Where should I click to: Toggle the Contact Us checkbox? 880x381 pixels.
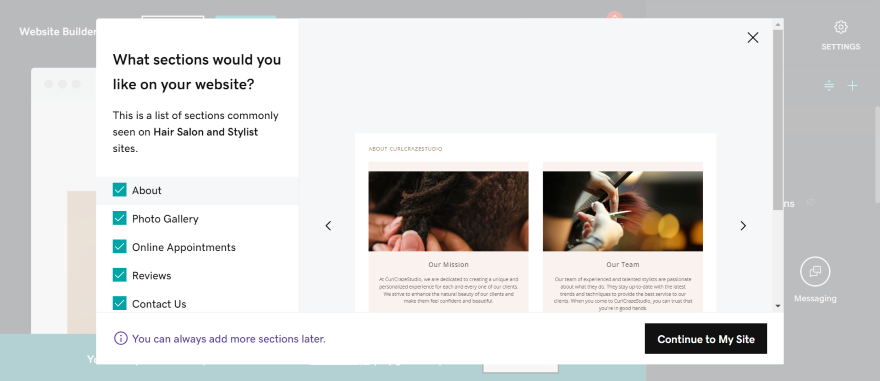[120, 303]
